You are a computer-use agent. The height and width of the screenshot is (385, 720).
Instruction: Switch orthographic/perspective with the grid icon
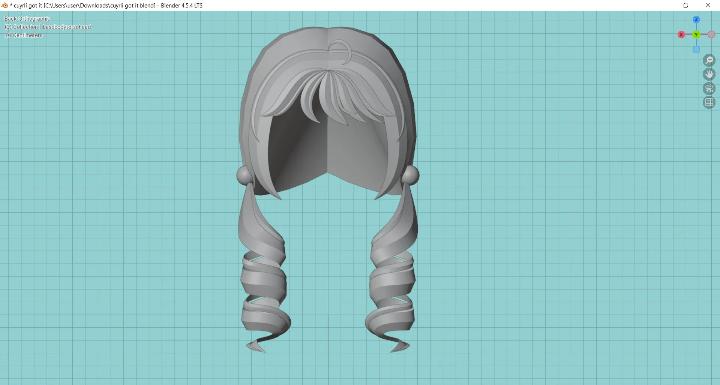point(709,102)
